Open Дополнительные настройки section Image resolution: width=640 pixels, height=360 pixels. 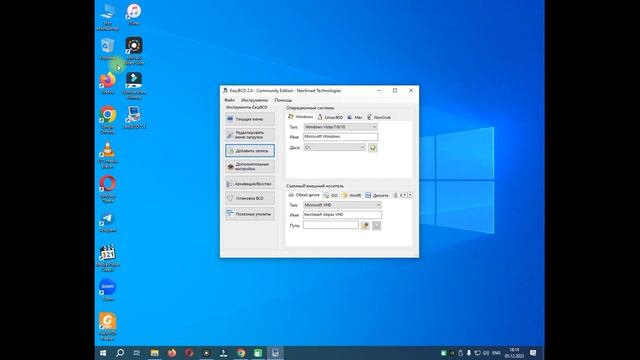click(250, 167)
